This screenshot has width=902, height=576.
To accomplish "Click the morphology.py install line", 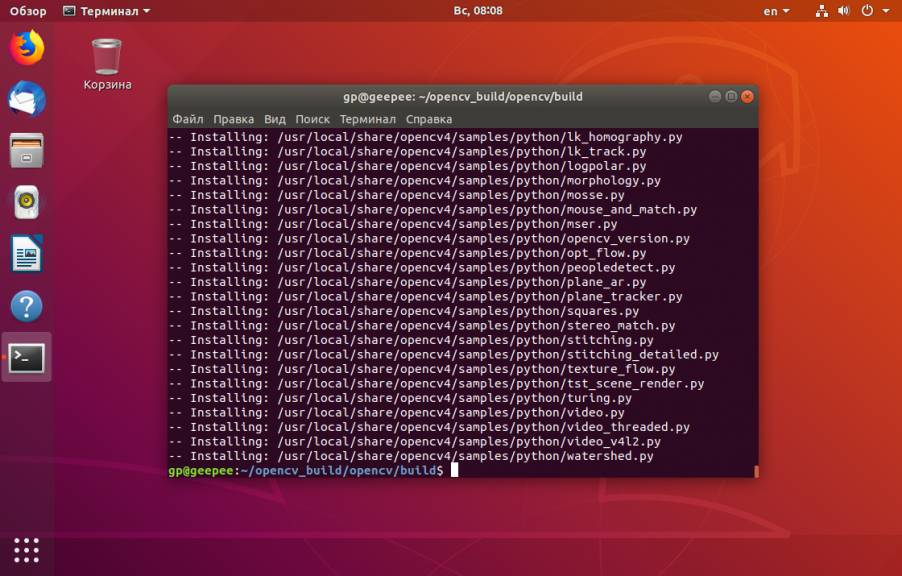I will coord(414,180).
